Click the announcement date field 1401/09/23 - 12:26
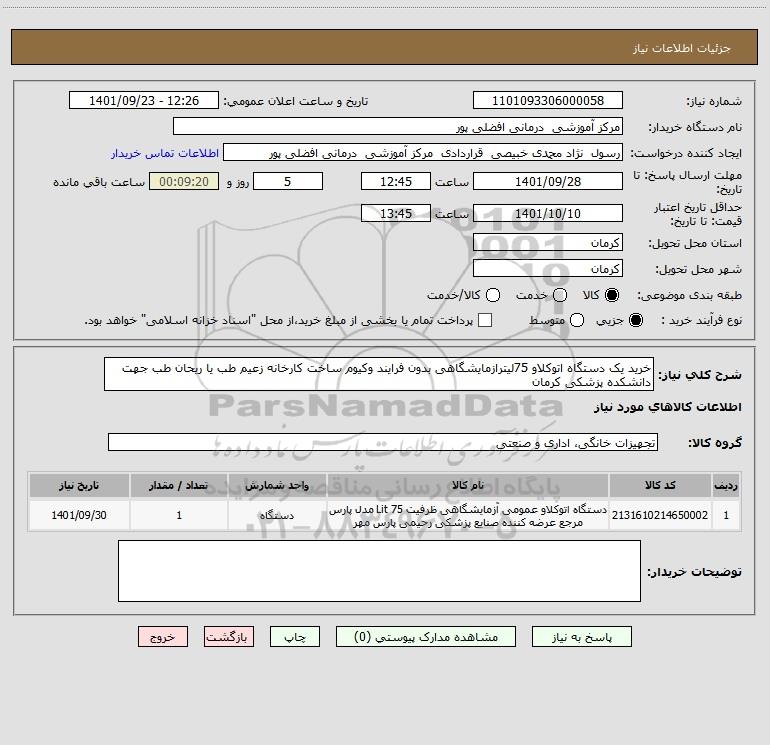770x745 pixels. pos(144,100)
